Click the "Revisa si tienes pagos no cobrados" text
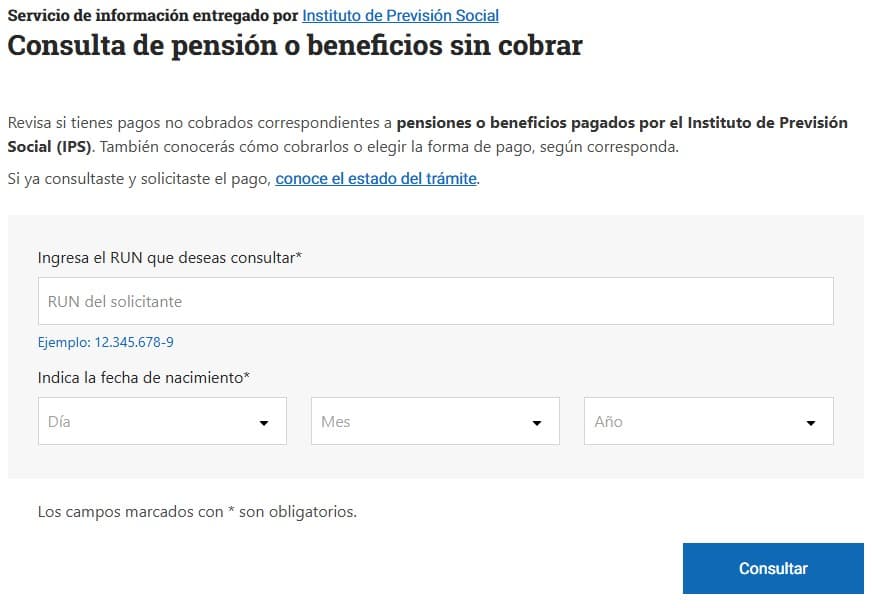Image resolution: width=872 pixels, height=608 pixels. (x=200, y=123)
